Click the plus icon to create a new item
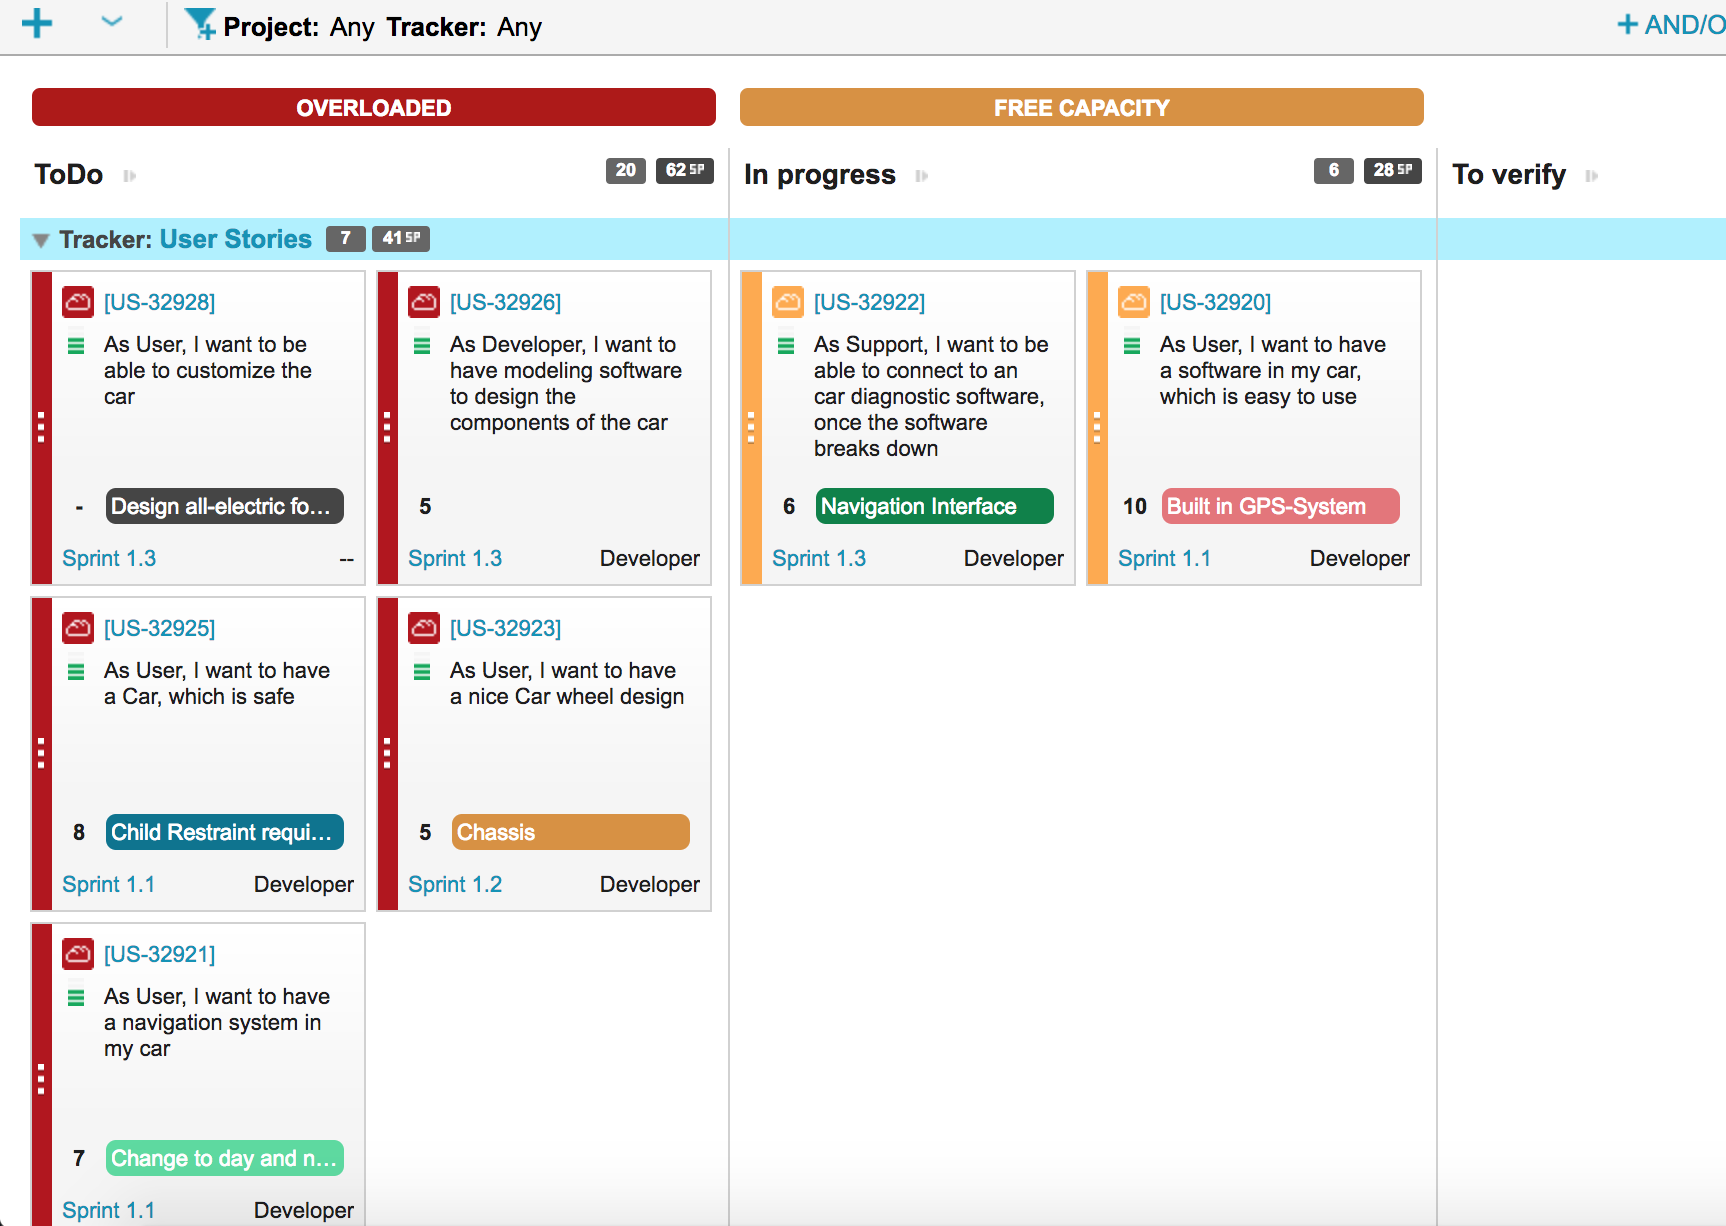 (x=37, y=22)
